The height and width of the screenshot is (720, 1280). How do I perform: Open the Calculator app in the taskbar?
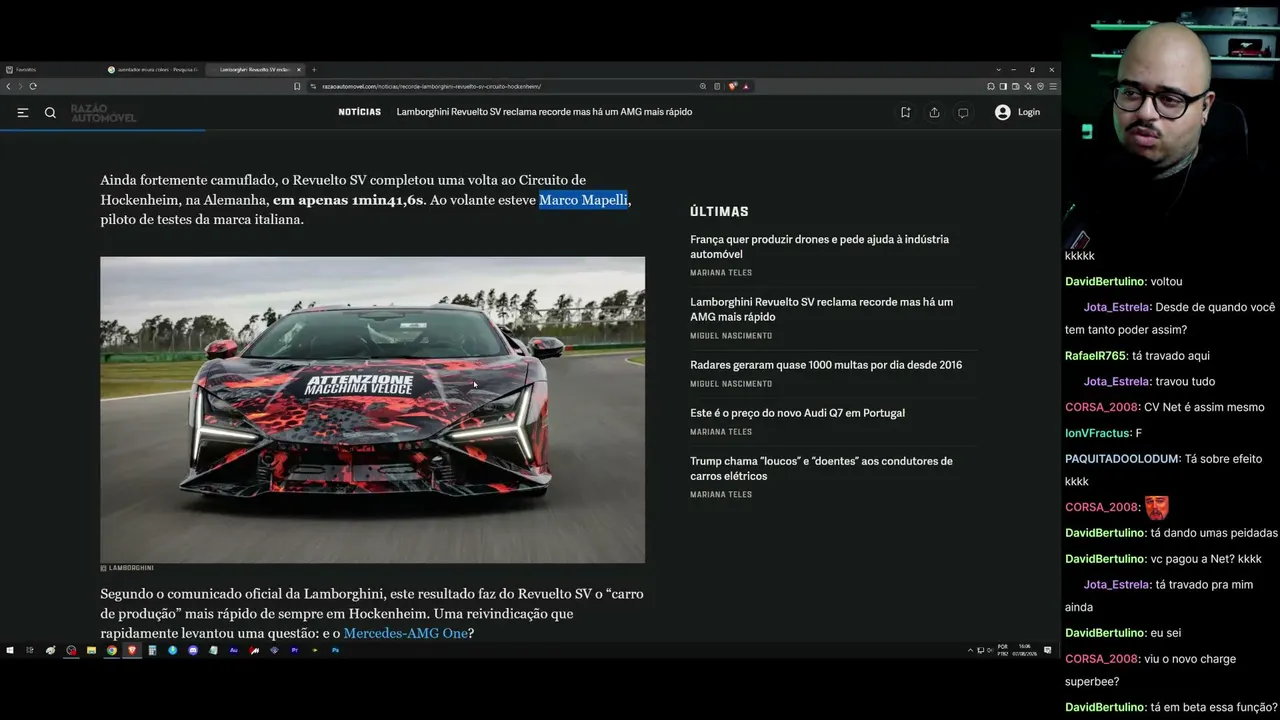[152, 650]
